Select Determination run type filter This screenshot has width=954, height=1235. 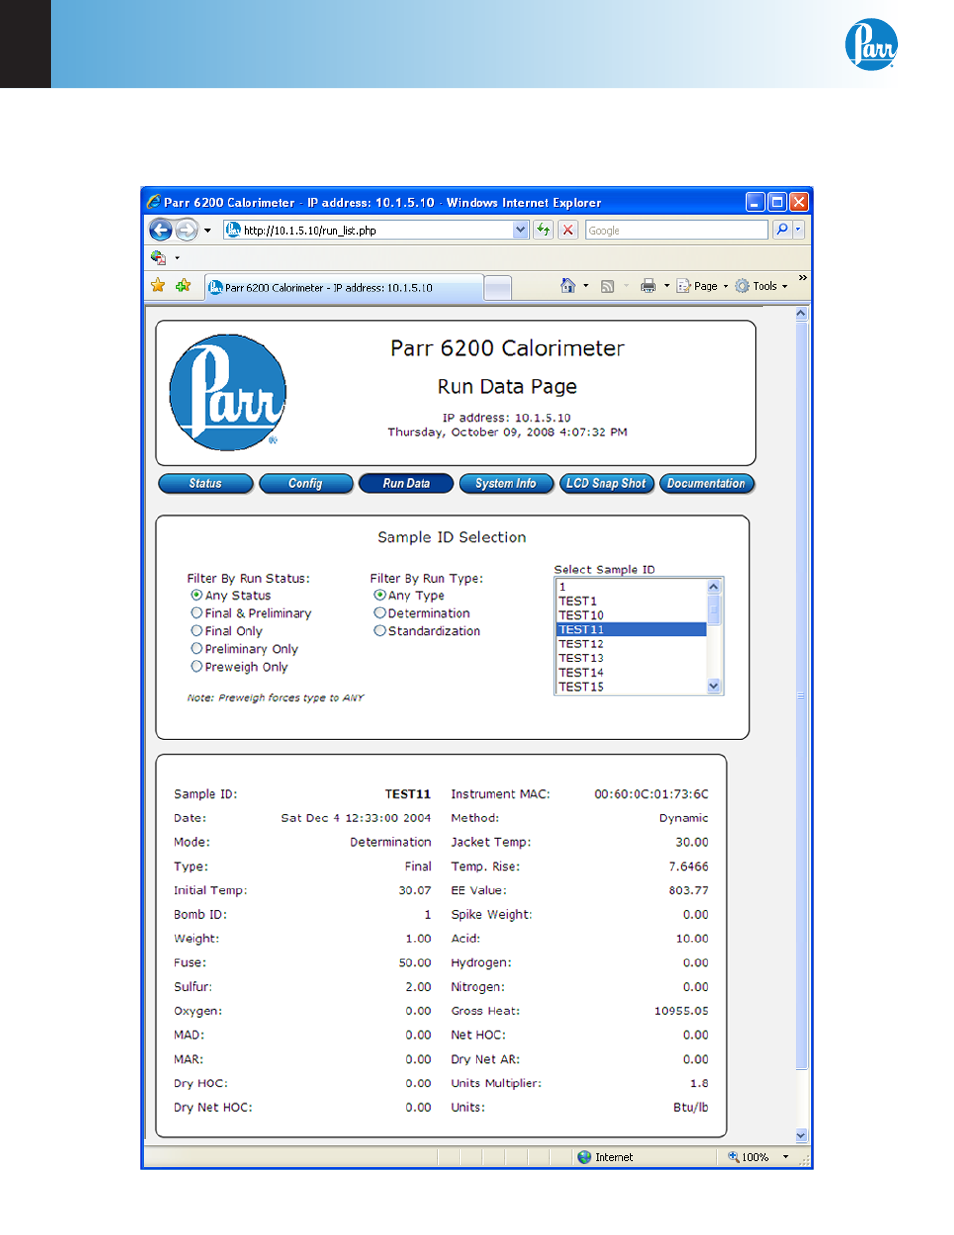380,613
